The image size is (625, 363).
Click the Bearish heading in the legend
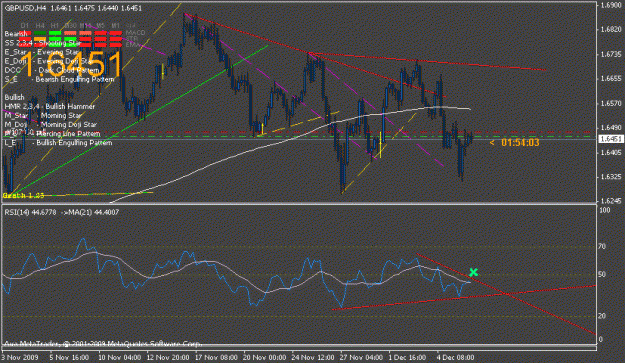pos(16,33)
